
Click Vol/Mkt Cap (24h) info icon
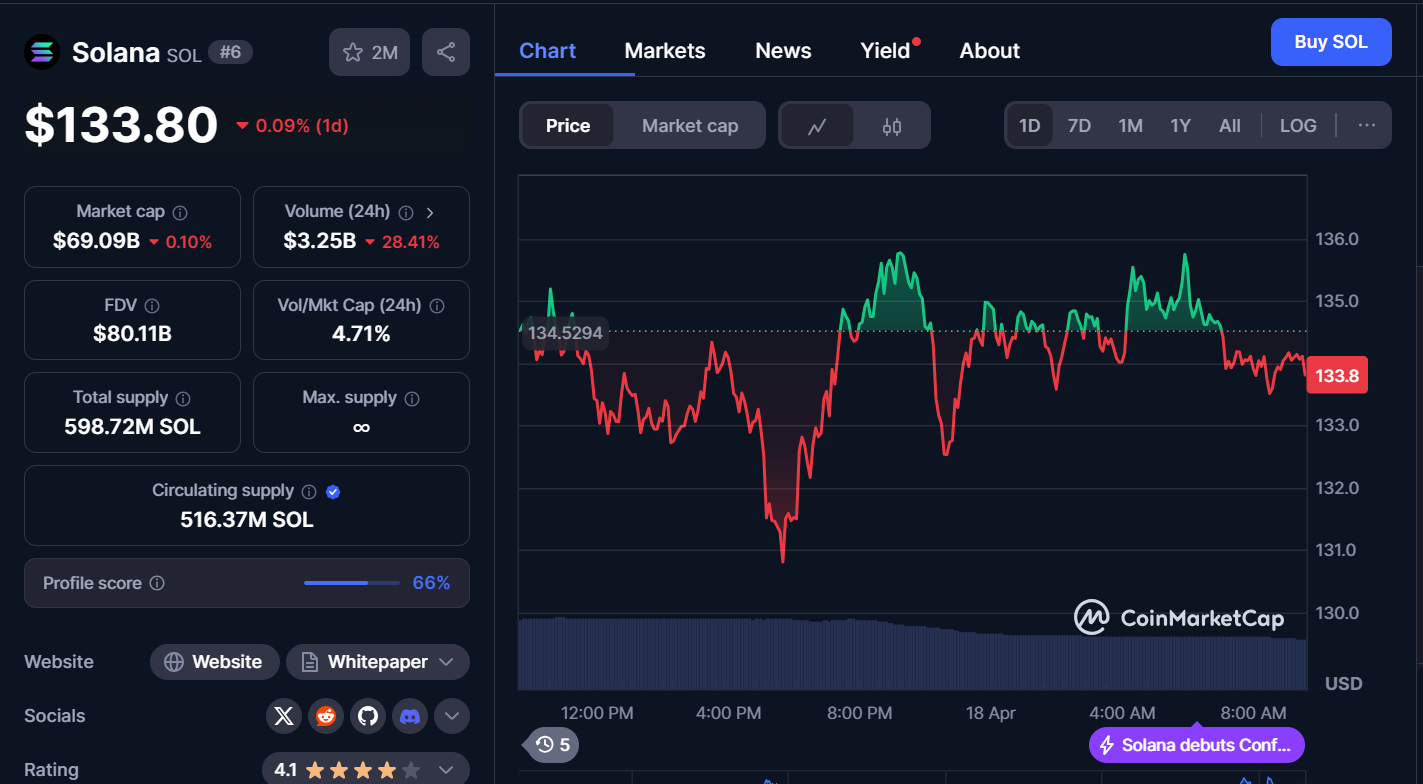click(x=437, y=306)
